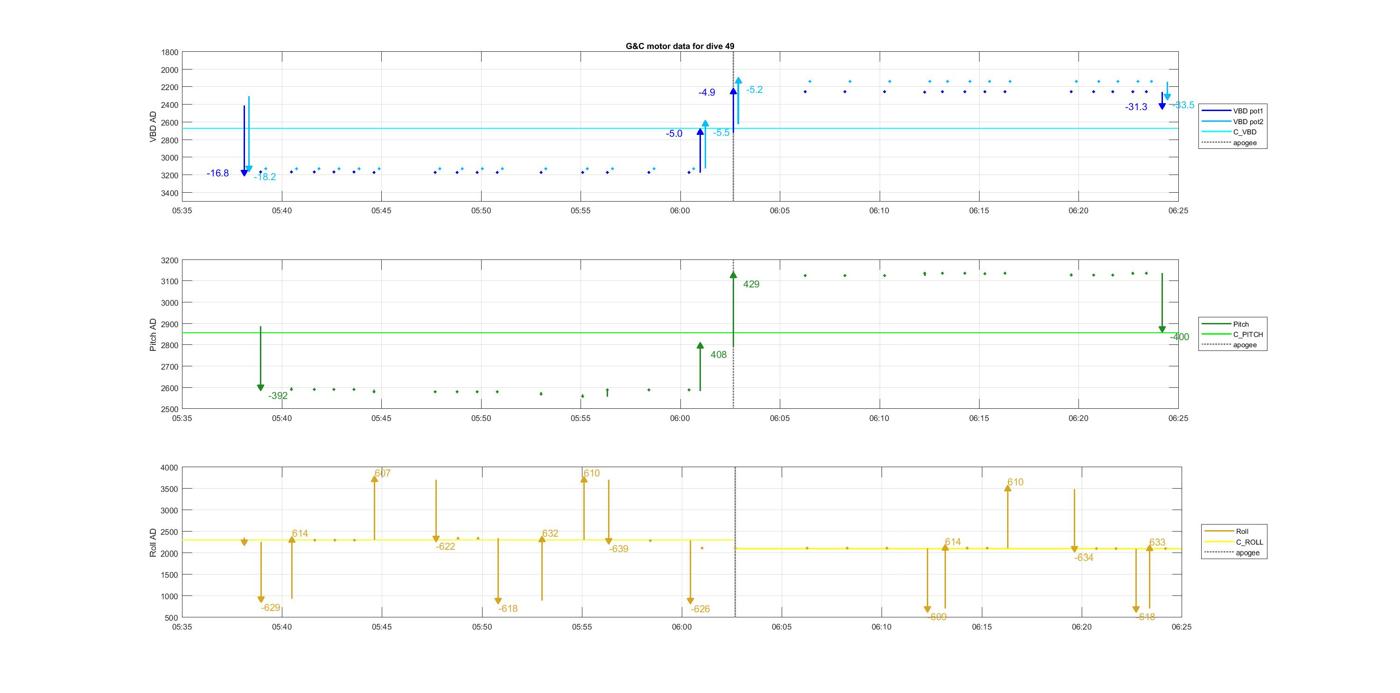Click the "4000" y-axis tick on Roll plot

170,468
